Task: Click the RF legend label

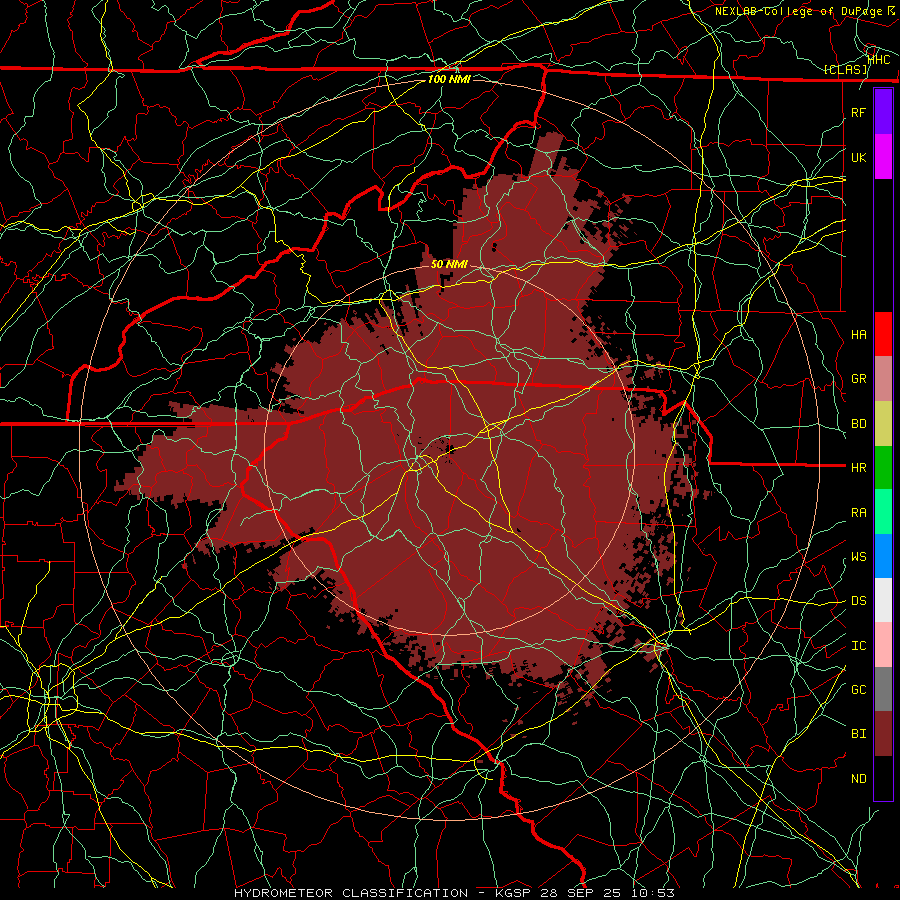Action: tap(859, 112)
